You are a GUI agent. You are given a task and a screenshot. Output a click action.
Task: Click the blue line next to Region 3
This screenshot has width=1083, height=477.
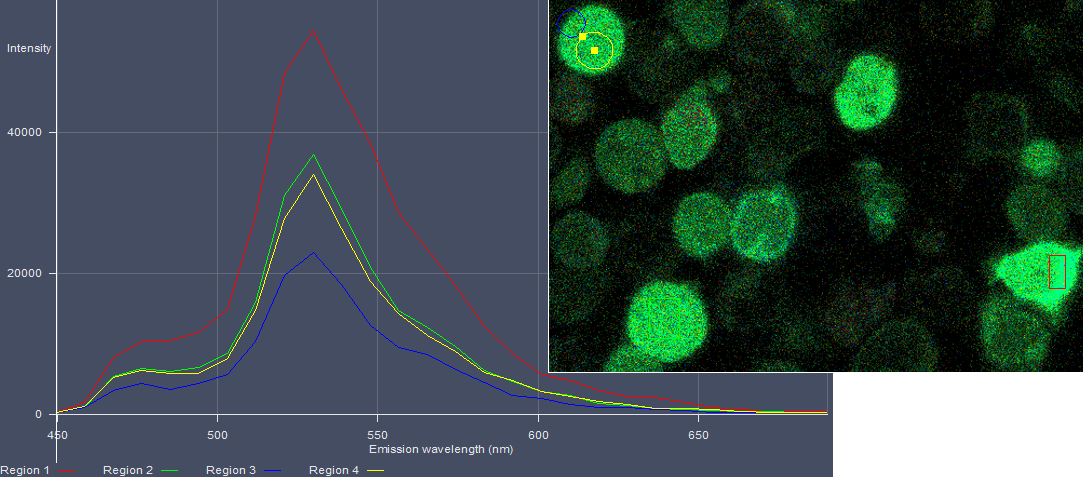(x=272, y=470)
